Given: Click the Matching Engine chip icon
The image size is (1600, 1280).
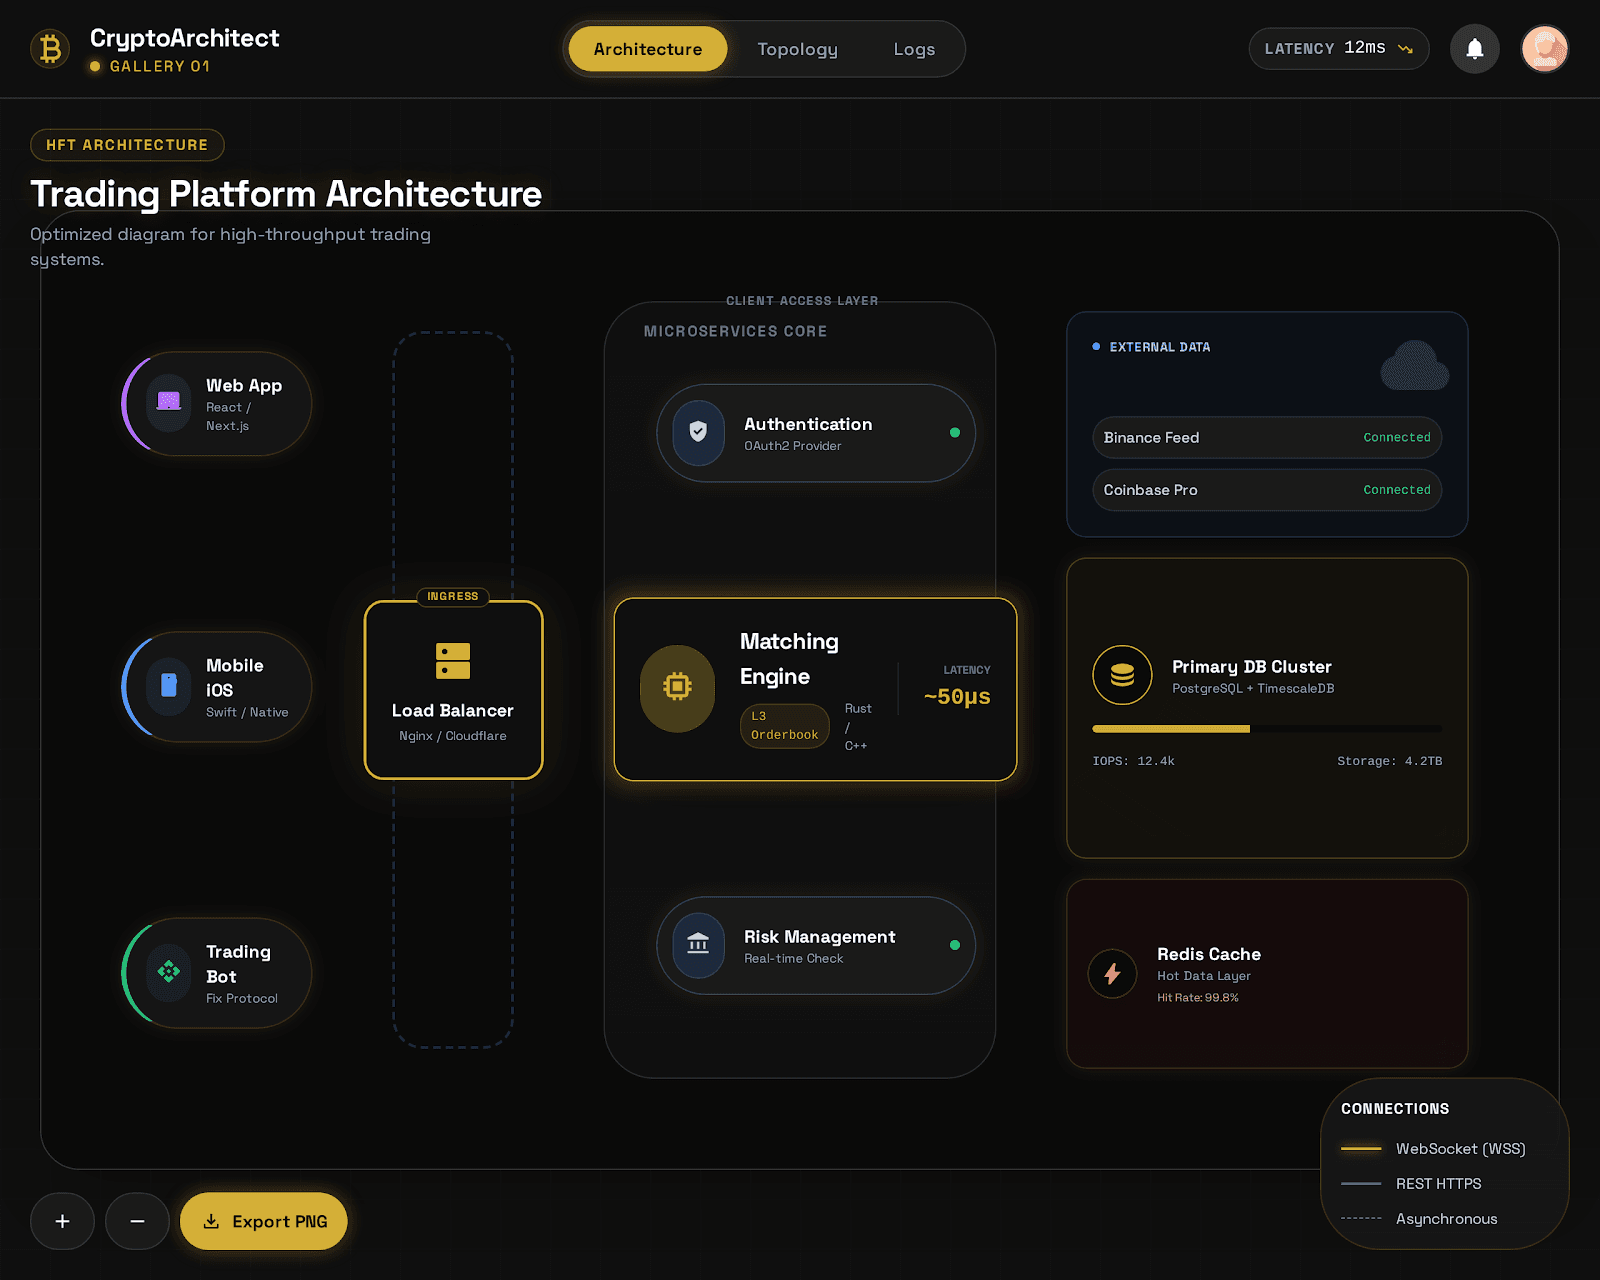Looking at the screenshot, I should (677, 688).
